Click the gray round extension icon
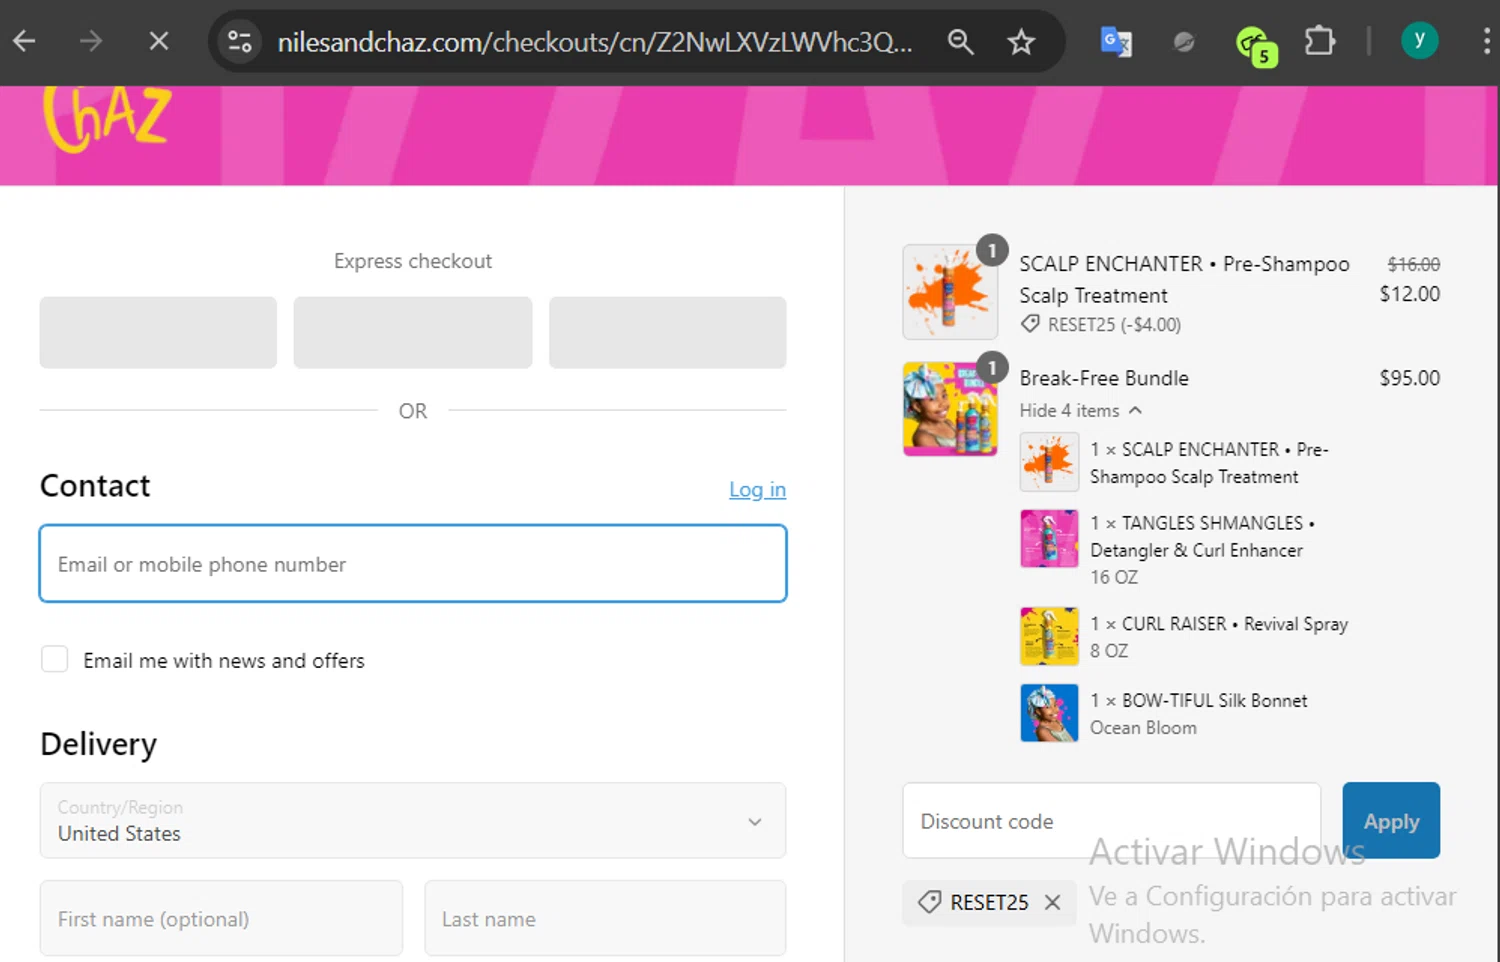 pyautogui.click(x=1184, y=41)
